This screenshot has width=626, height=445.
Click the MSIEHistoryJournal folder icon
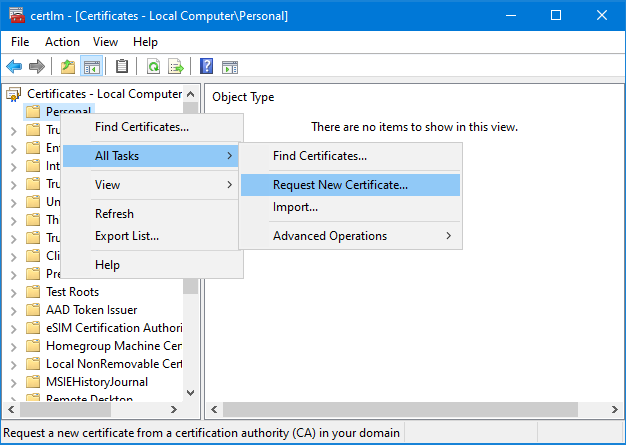(33, 382)
